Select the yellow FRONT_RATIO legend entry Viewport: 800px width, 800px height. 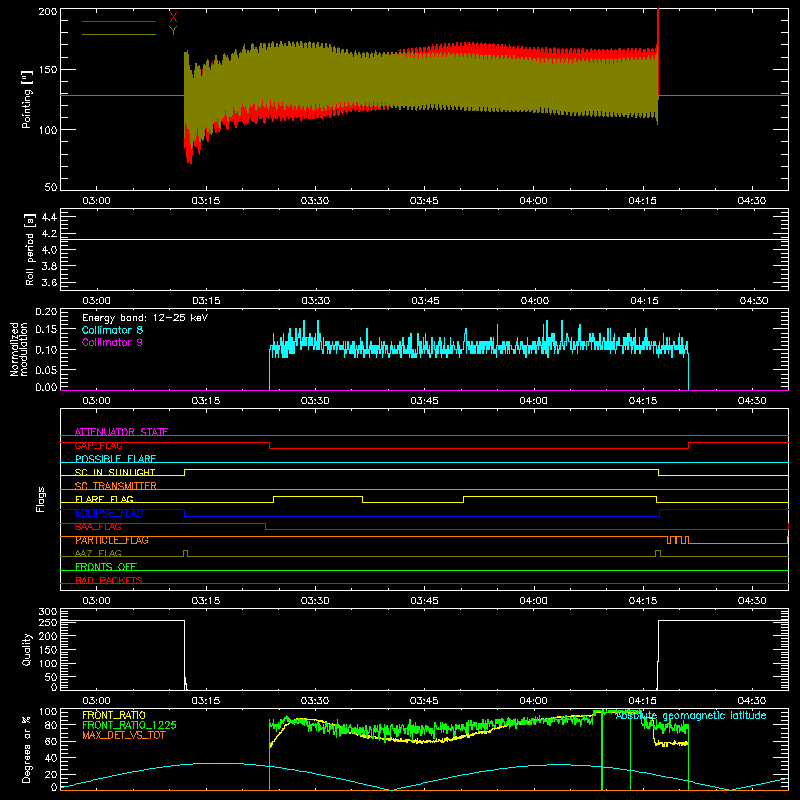(114, 715)
